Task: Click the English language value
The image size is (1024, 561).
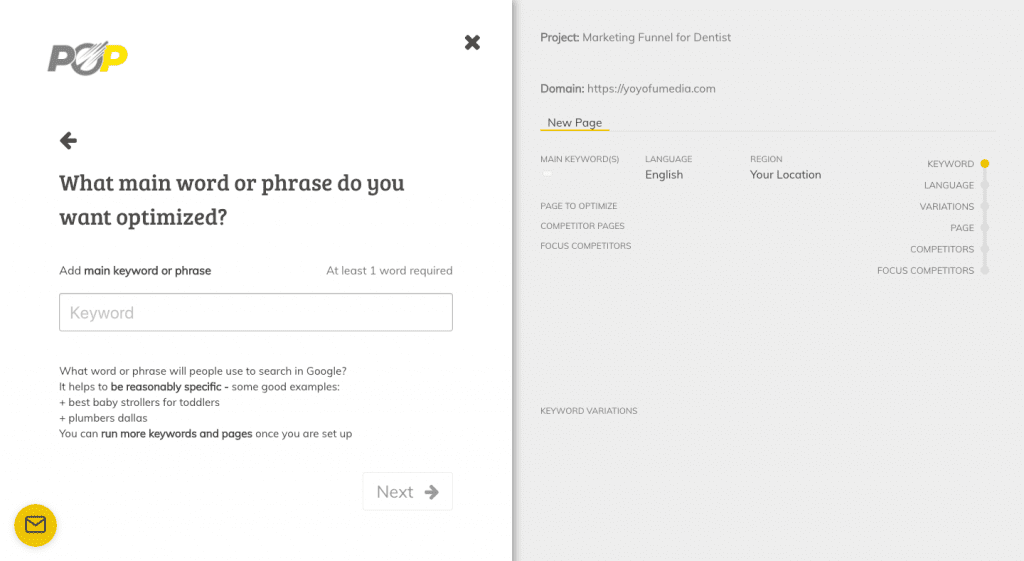Action: click(x=664, y=175)
